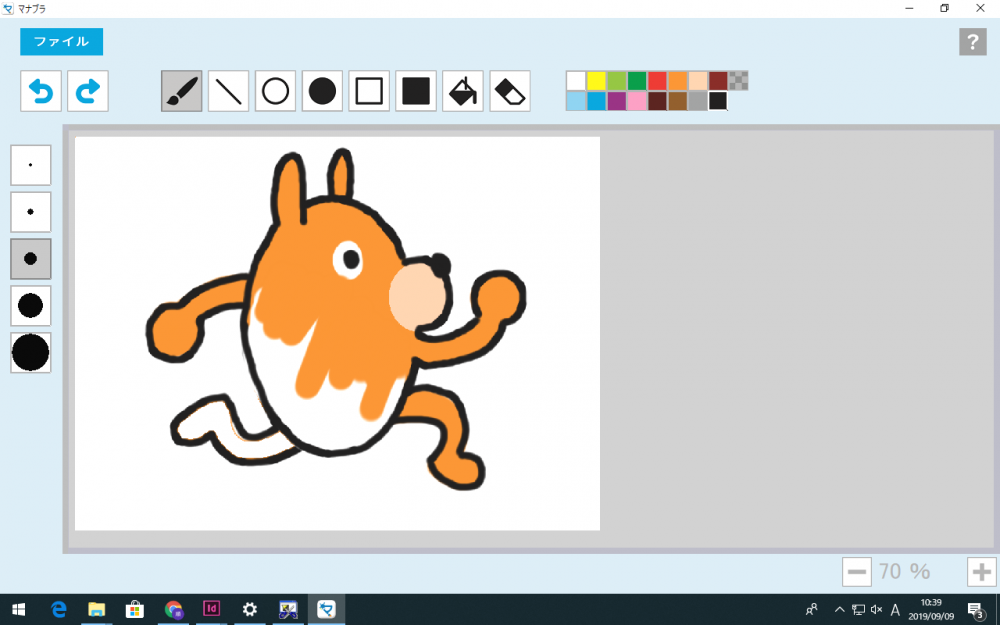Zoom out with the minus button
This screenshot has height=625, width=1000.
coord(857,572)
